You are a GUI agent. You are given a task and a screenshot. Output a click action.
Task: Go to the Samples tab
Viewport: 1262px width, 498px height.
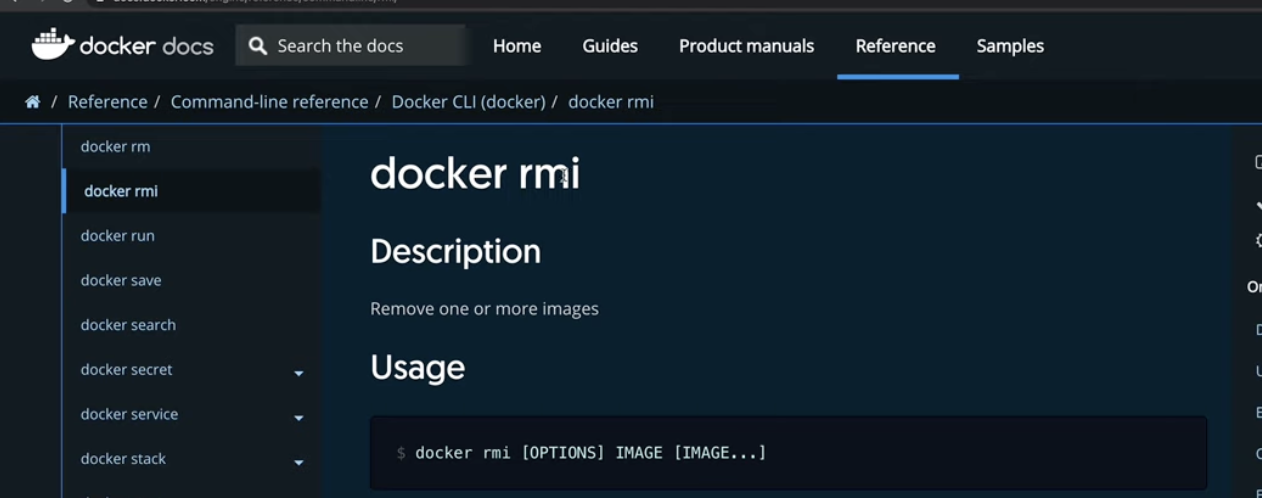(x=1010, y=46)
